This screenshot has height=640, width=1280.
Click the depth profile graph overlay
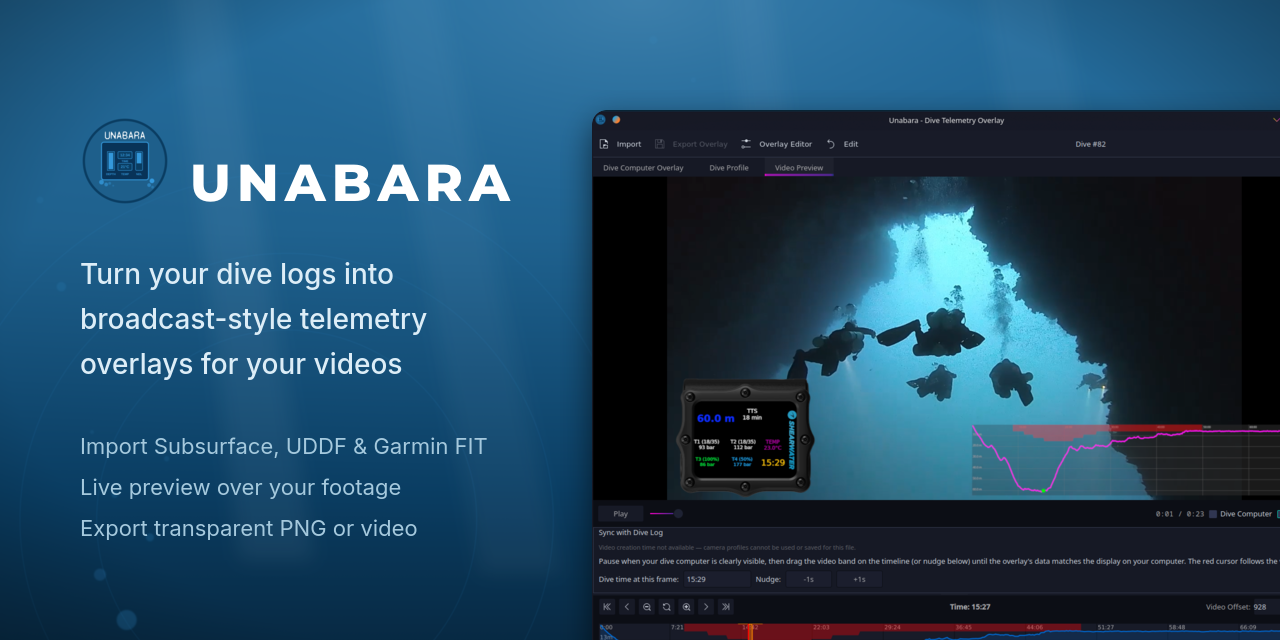pos(1126,461)
